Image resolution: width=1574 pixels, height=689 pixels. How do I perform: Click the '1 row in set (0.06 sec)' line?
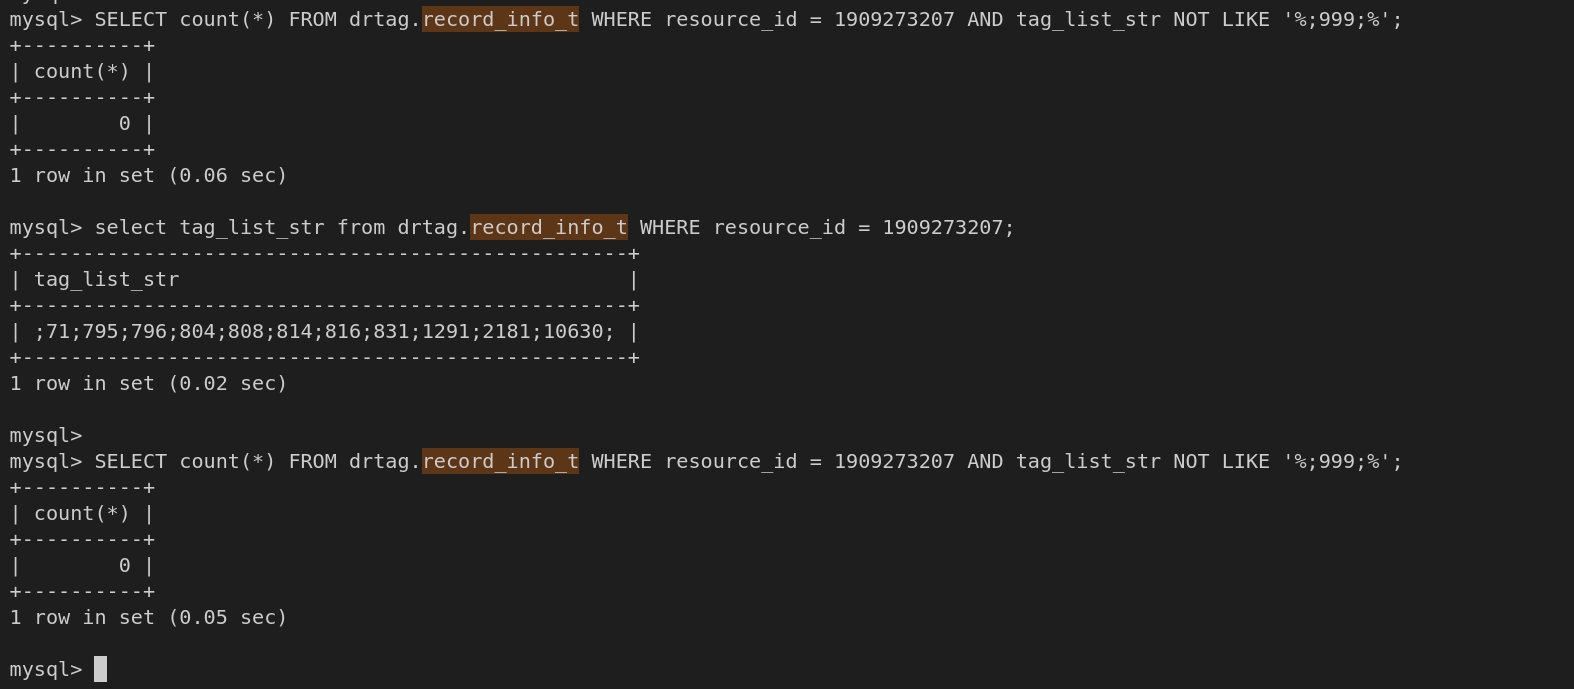(148, 175)
